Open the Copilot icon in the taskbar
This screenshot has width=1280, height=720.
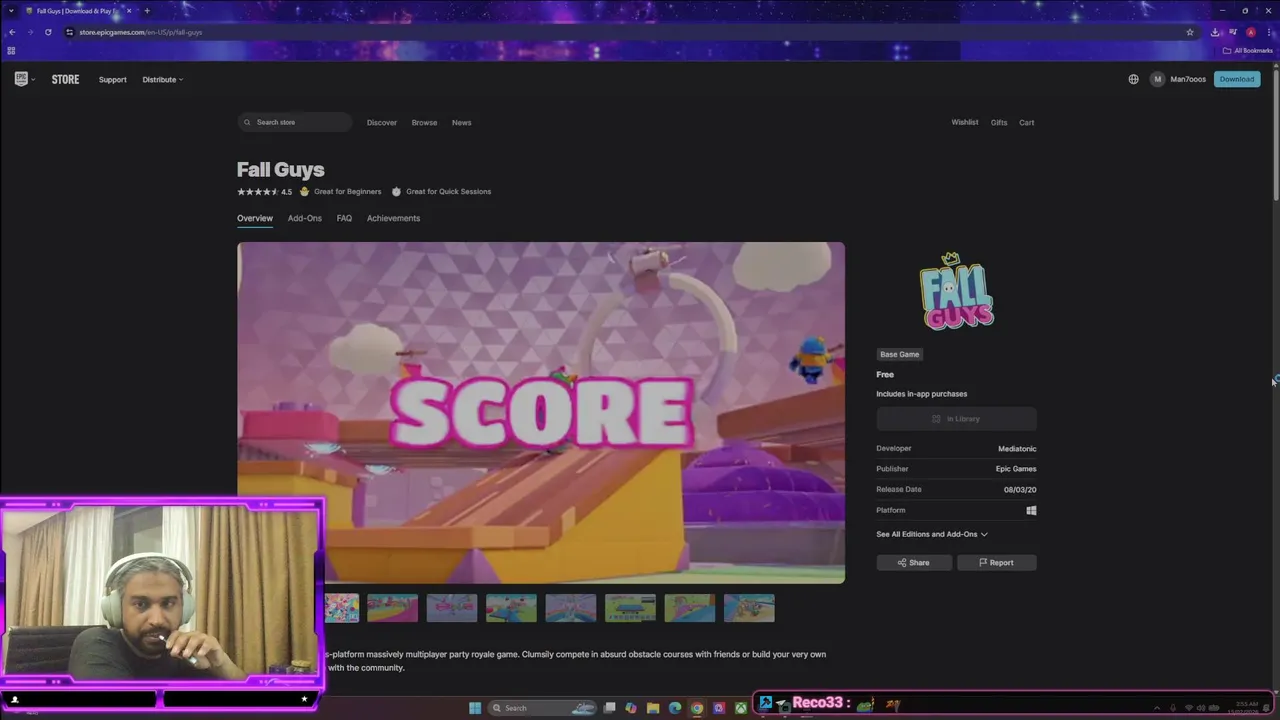(631, 708)
